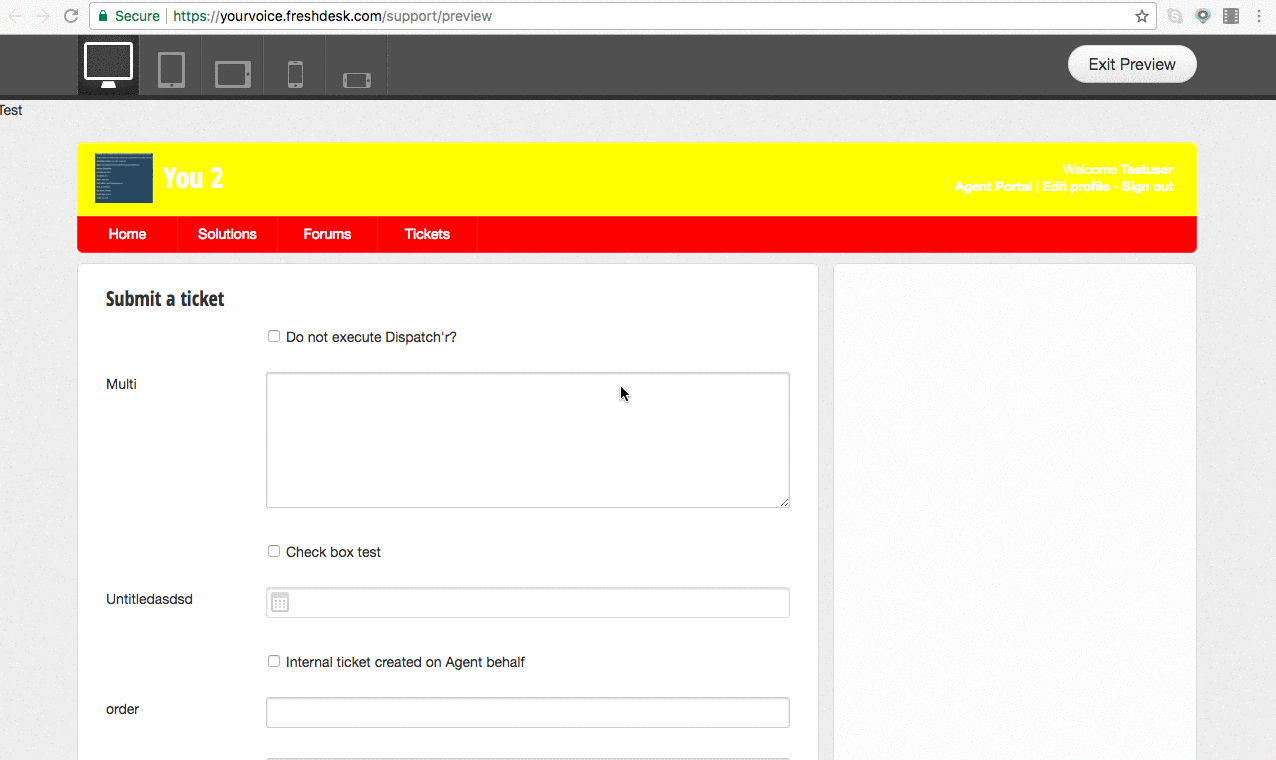Click the Skype extension icon
Screen dimensions: 1276x760
coord(1175,16)
